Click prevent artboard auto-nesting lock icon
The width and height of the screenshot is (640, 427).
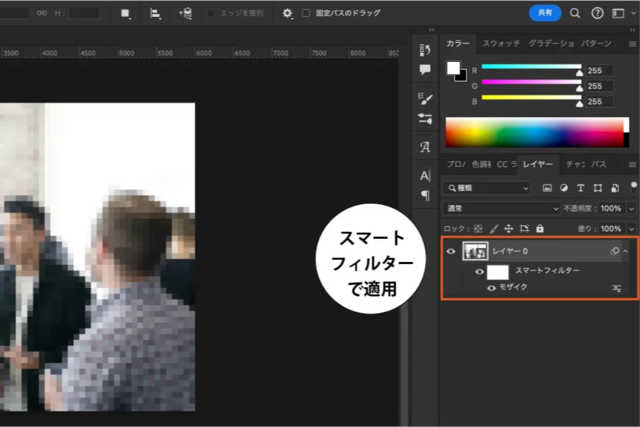(524, 229)
